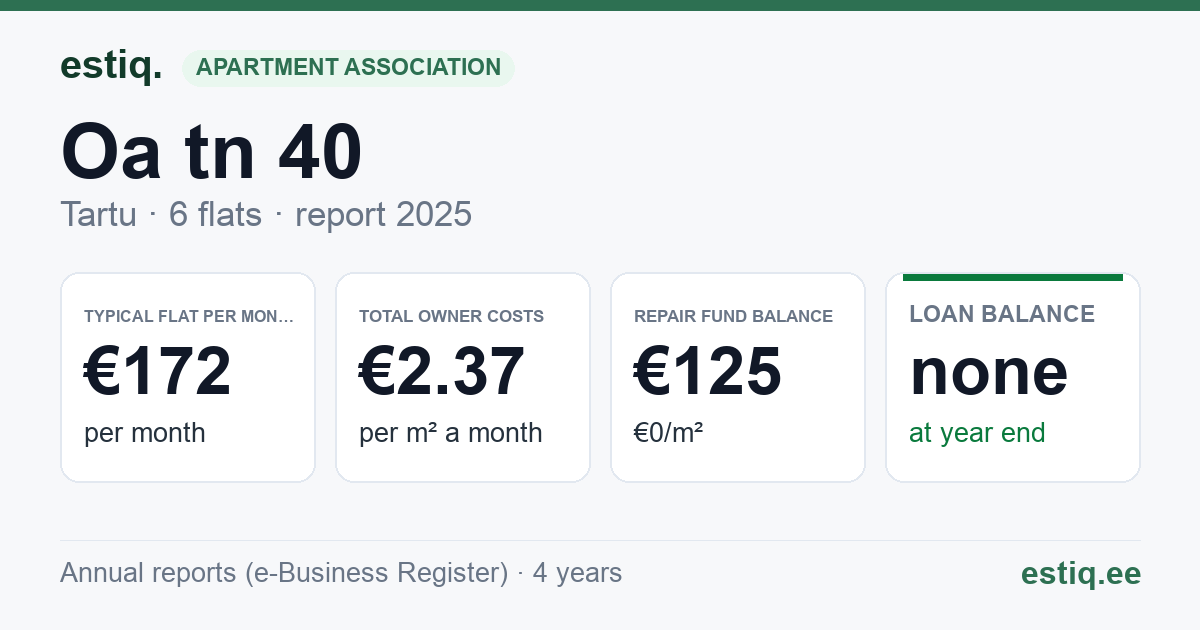The image size is (1200, 630).
Task: Click the €0/m² caption
Action: pyautogui.click(x=668, y=433)
